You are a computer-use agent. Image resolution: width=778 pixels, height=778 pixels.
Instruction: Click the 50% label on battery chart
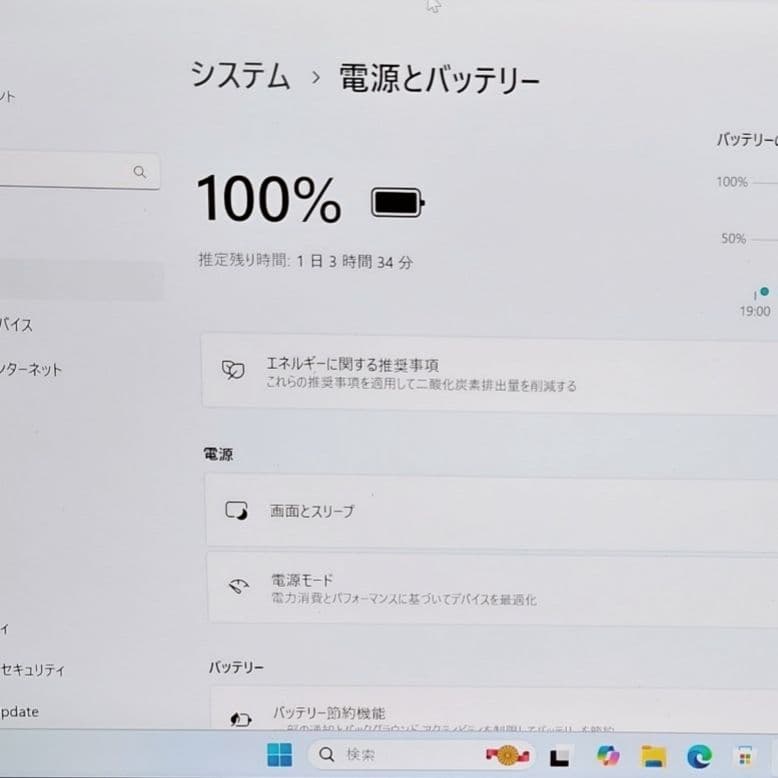click(733, 239)
